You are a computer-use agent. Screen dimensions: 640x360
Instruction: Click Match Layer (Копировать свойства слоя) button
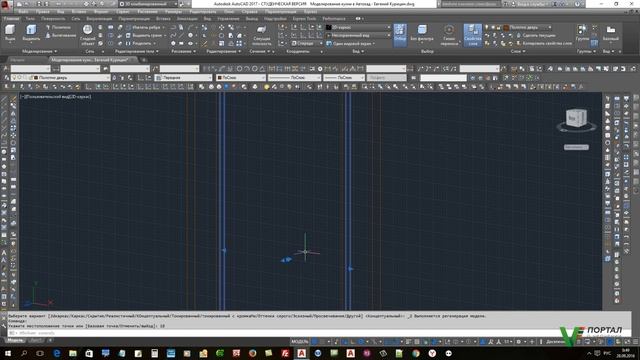click(544, 43)
